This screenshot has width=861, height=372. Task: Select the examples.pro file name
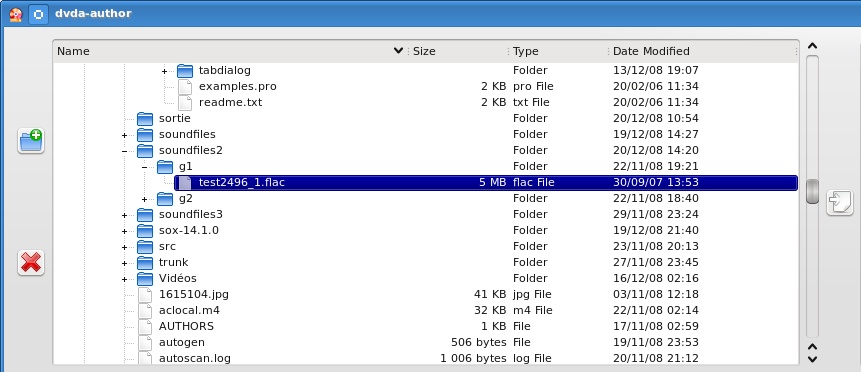[x=238, y=86]
